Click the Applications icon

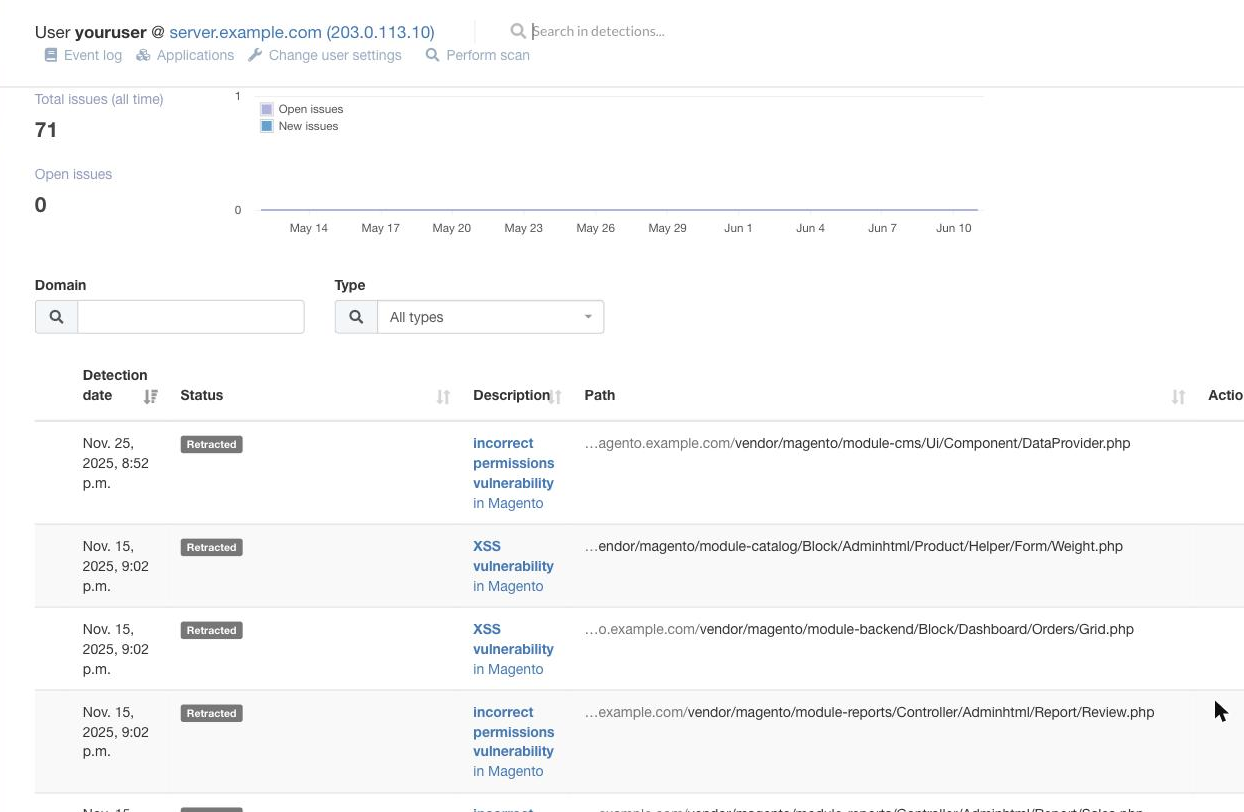(143, 55)
